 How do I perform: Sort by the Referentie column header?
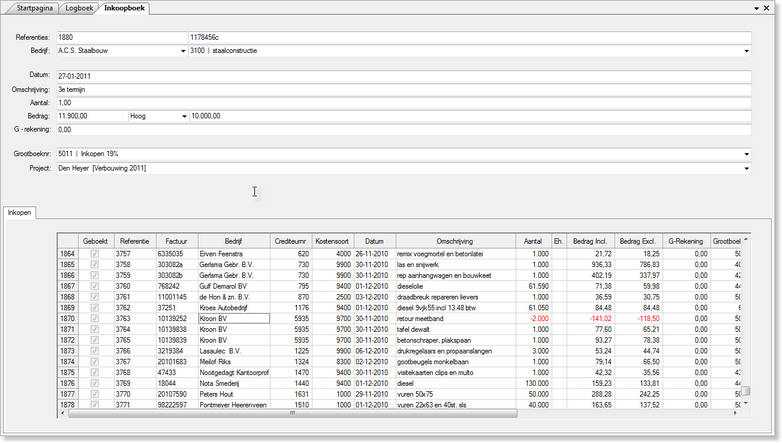[135, 241]
